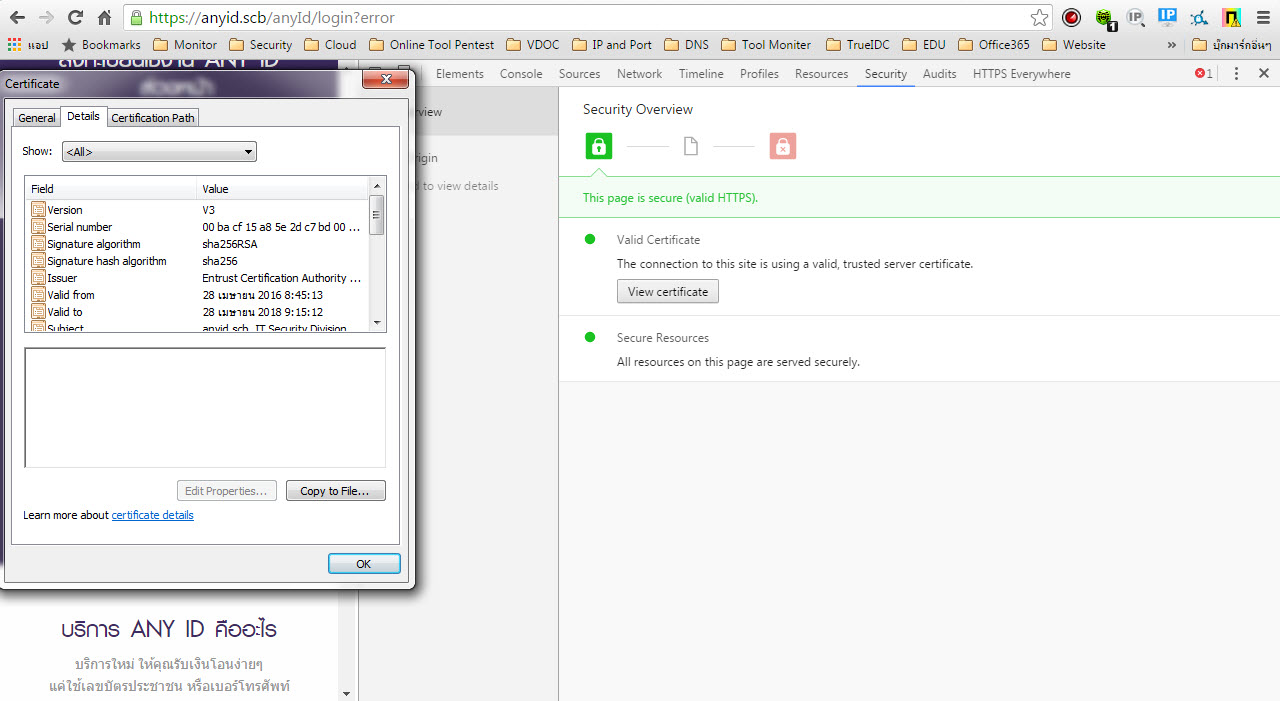Open the Website bookmark folder
This screenshot has height=701, width=1280.
(1074, 44)
